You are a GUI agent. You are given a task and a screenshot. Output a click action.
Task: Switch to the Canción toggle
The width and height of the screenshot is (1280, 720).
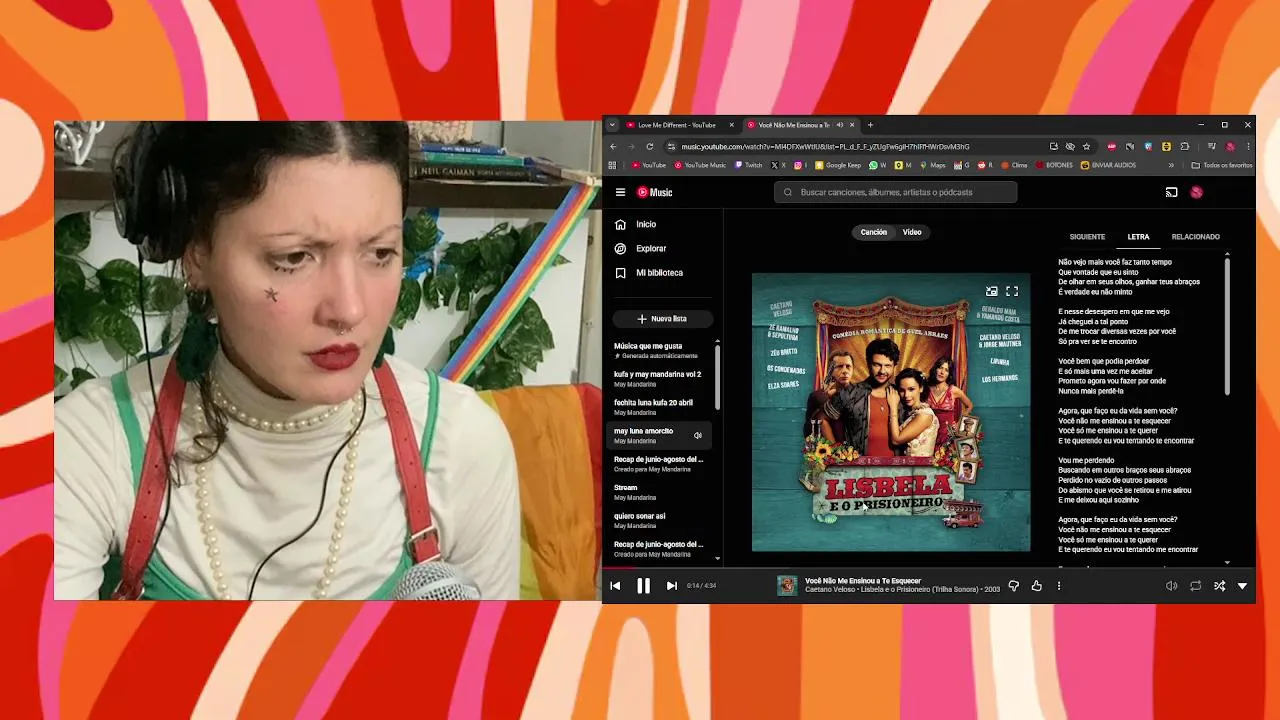[x=874, y=232]
